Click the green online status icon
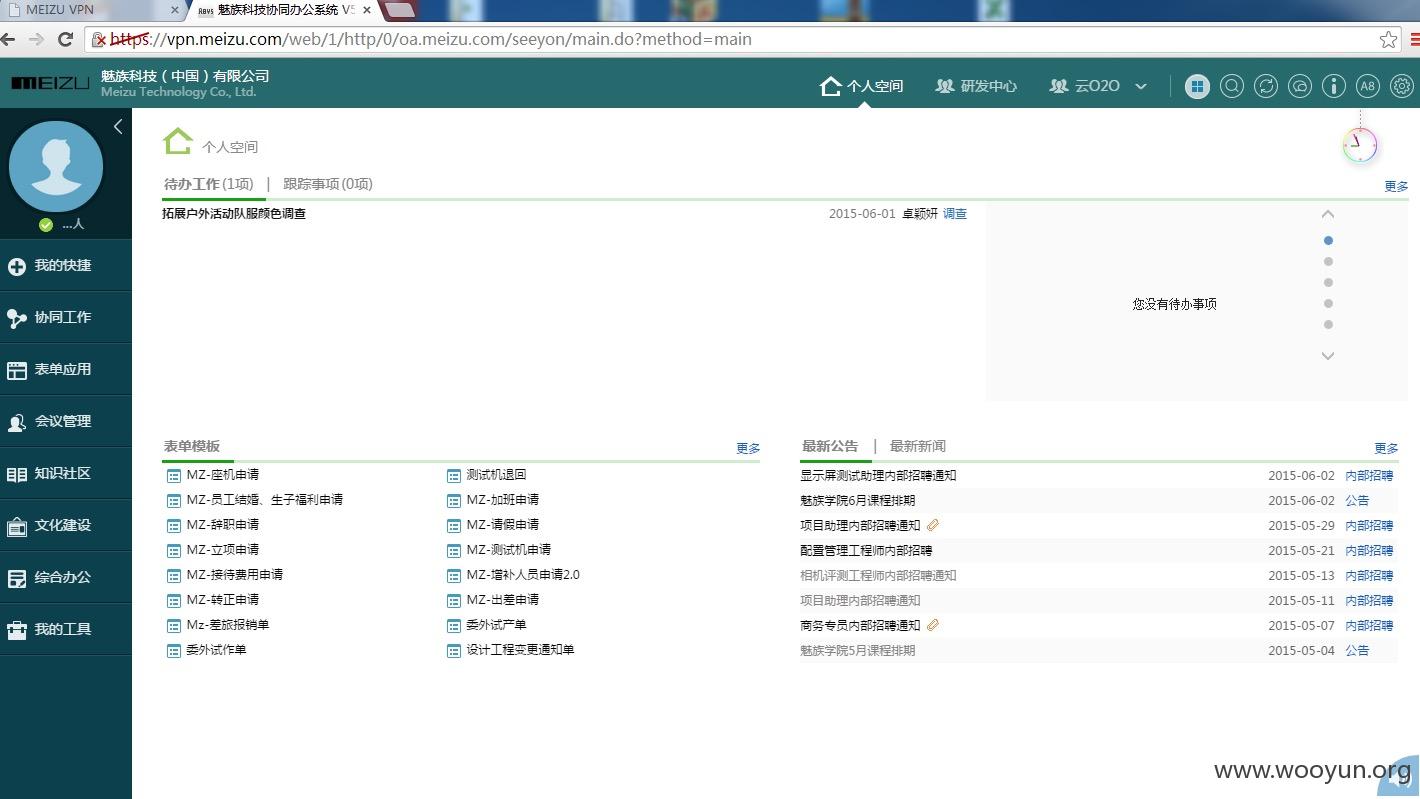Screen dimensions: 1420x799 (x=45, y=225)
